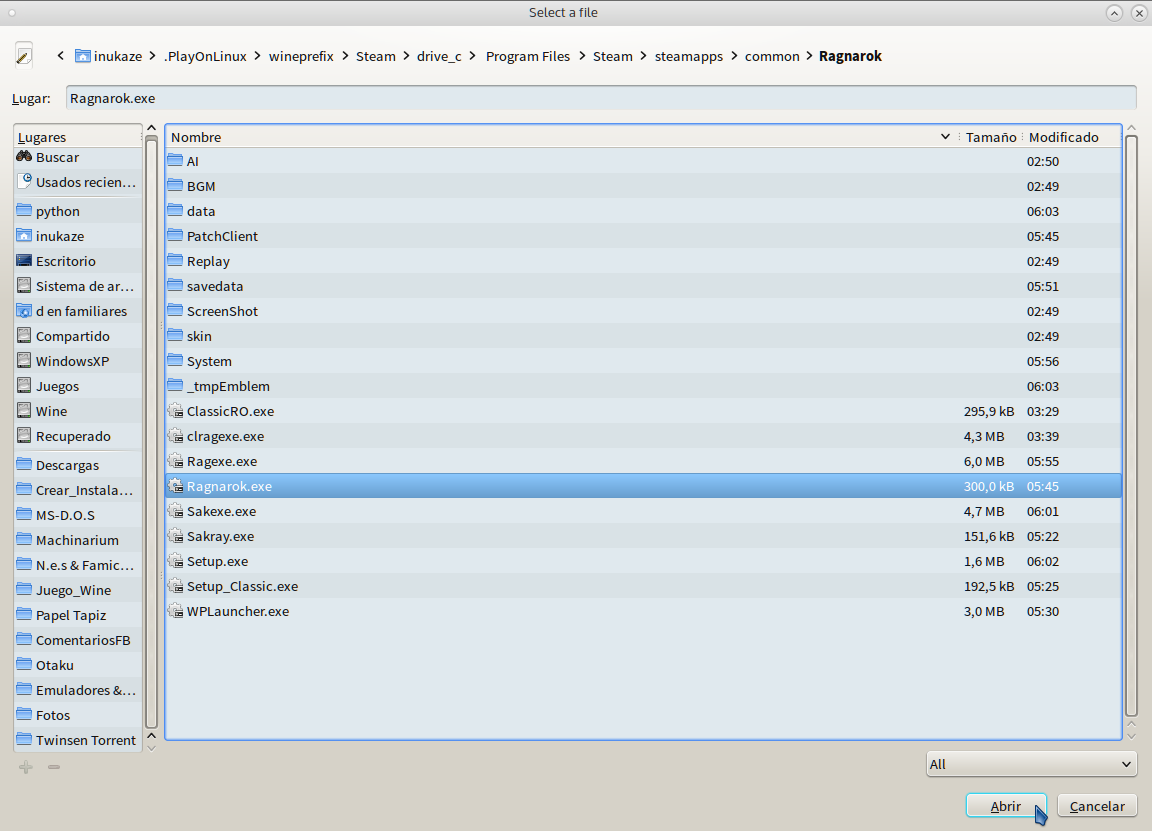This screenshot has width=1152, height=831.
Task: Open the All file filter dropdown
Action: (1032, 764)
